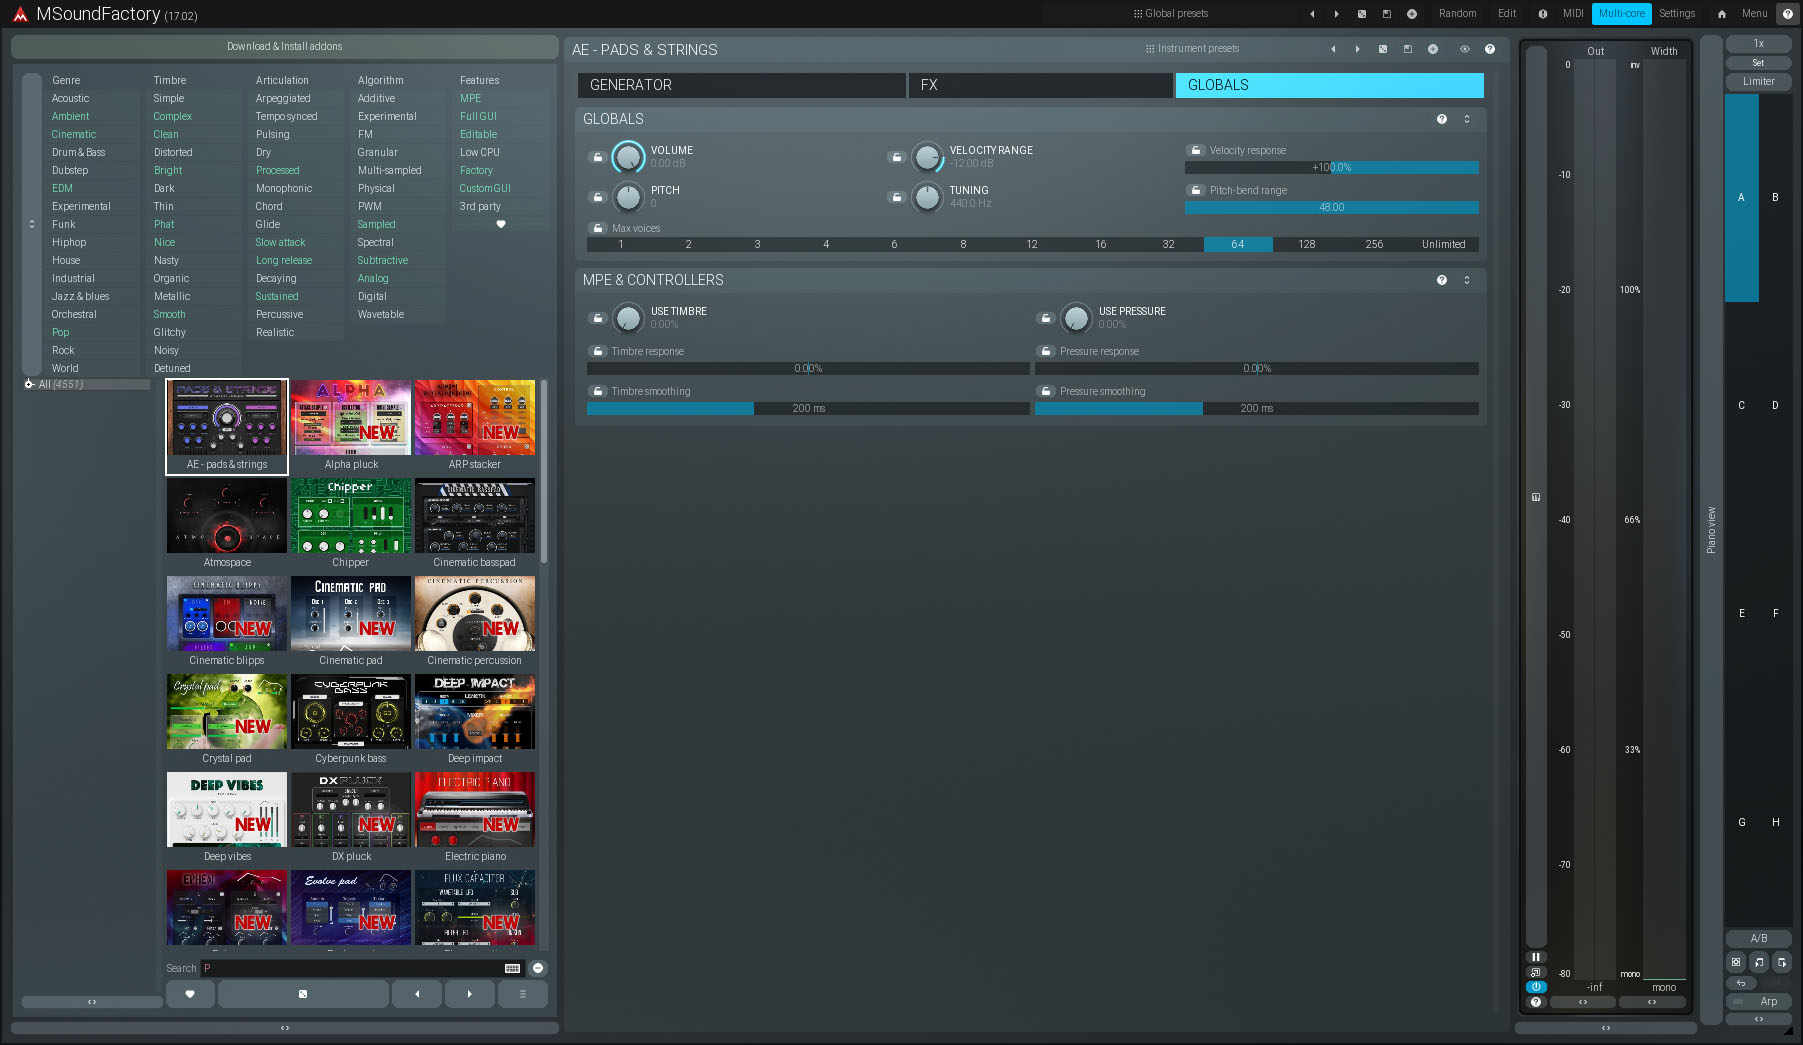Screen dimensions: 1803x1045
Task: Open the FX tab
Action: pyautogui.click(x=1040, y=85)
